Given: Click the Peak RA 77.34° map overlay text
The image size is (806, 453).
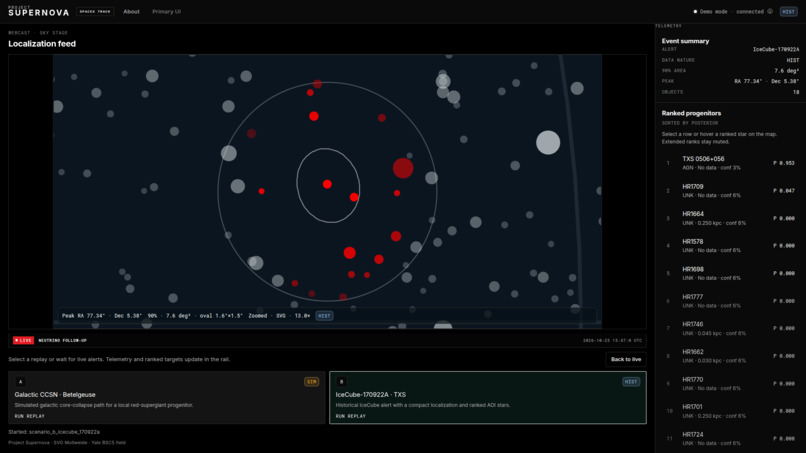Looking at the screenshot, I should (x=102, y=316).
